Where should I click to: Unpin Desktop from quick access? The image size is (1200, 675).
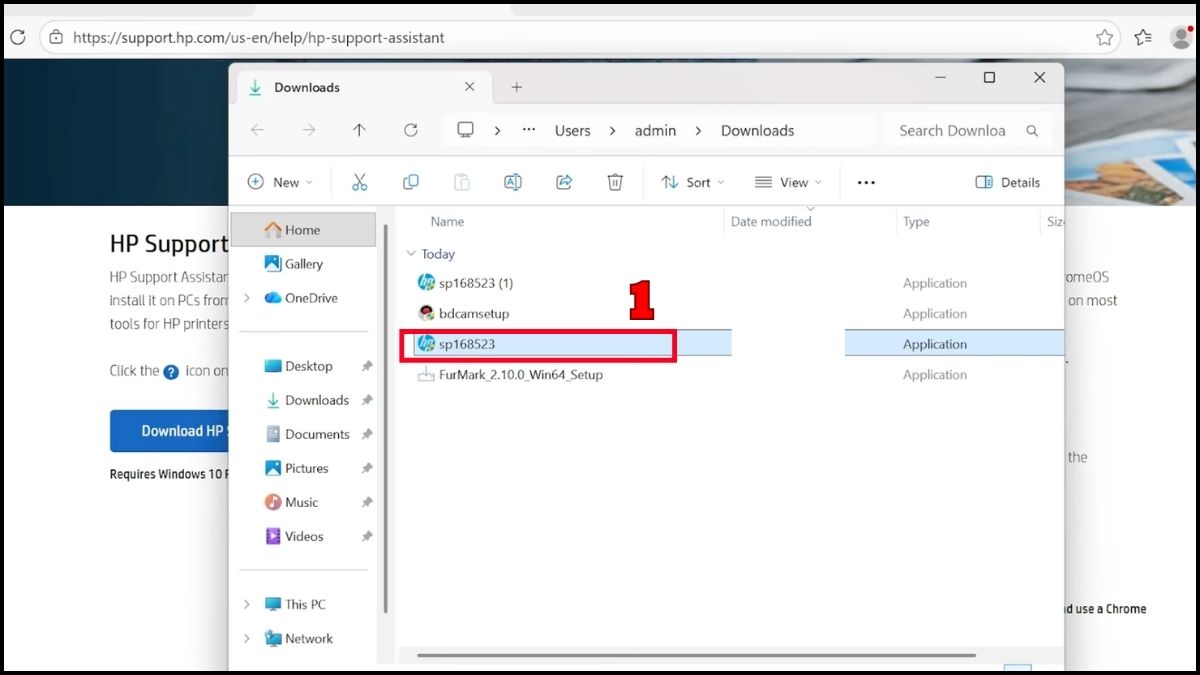(x=367, y=366)
